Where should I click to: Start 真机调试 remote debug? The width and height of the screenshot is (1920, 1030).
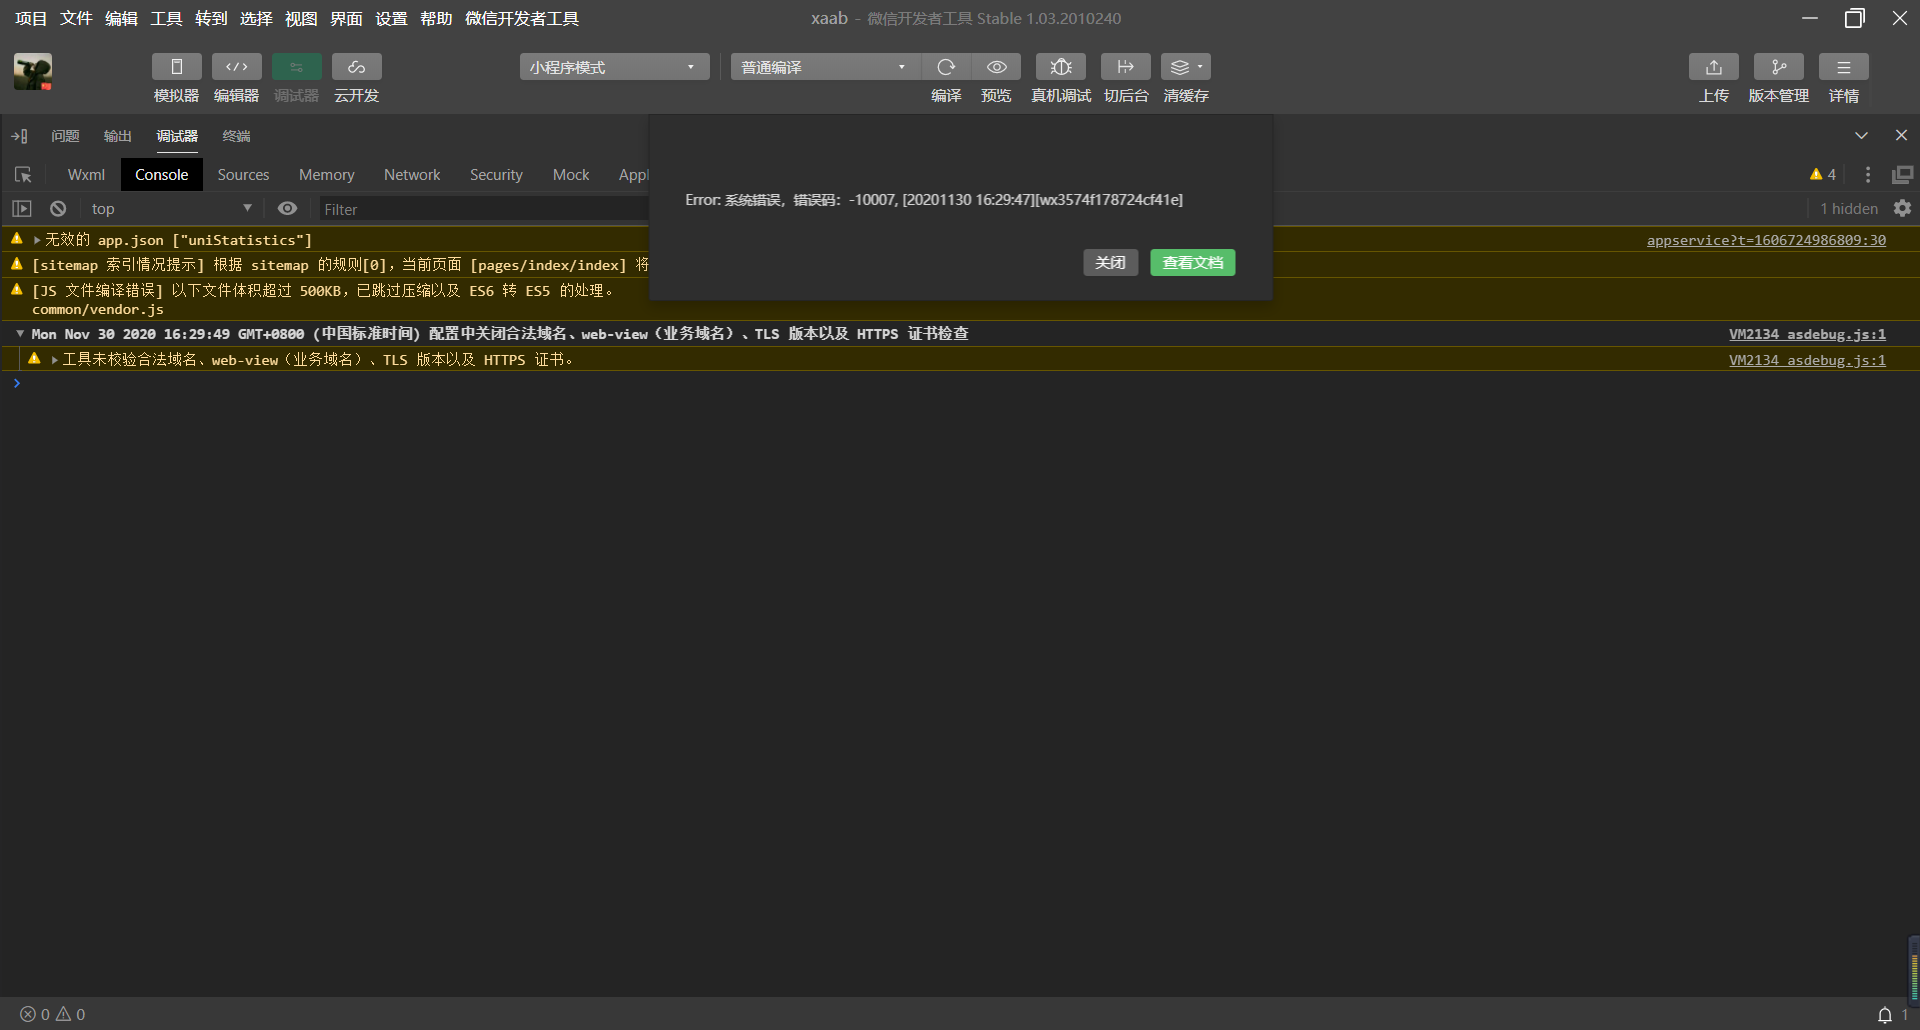click(x=1061, y=67)
